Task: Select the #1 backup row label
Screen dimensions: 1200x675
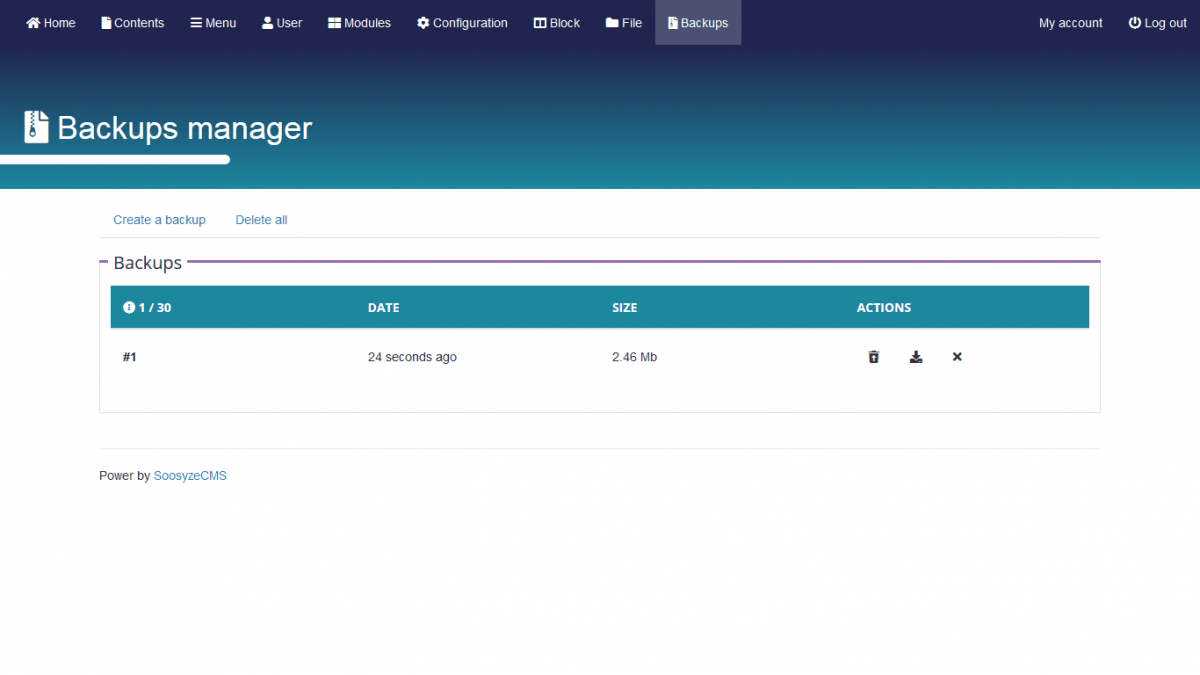Action: (129, 357)
